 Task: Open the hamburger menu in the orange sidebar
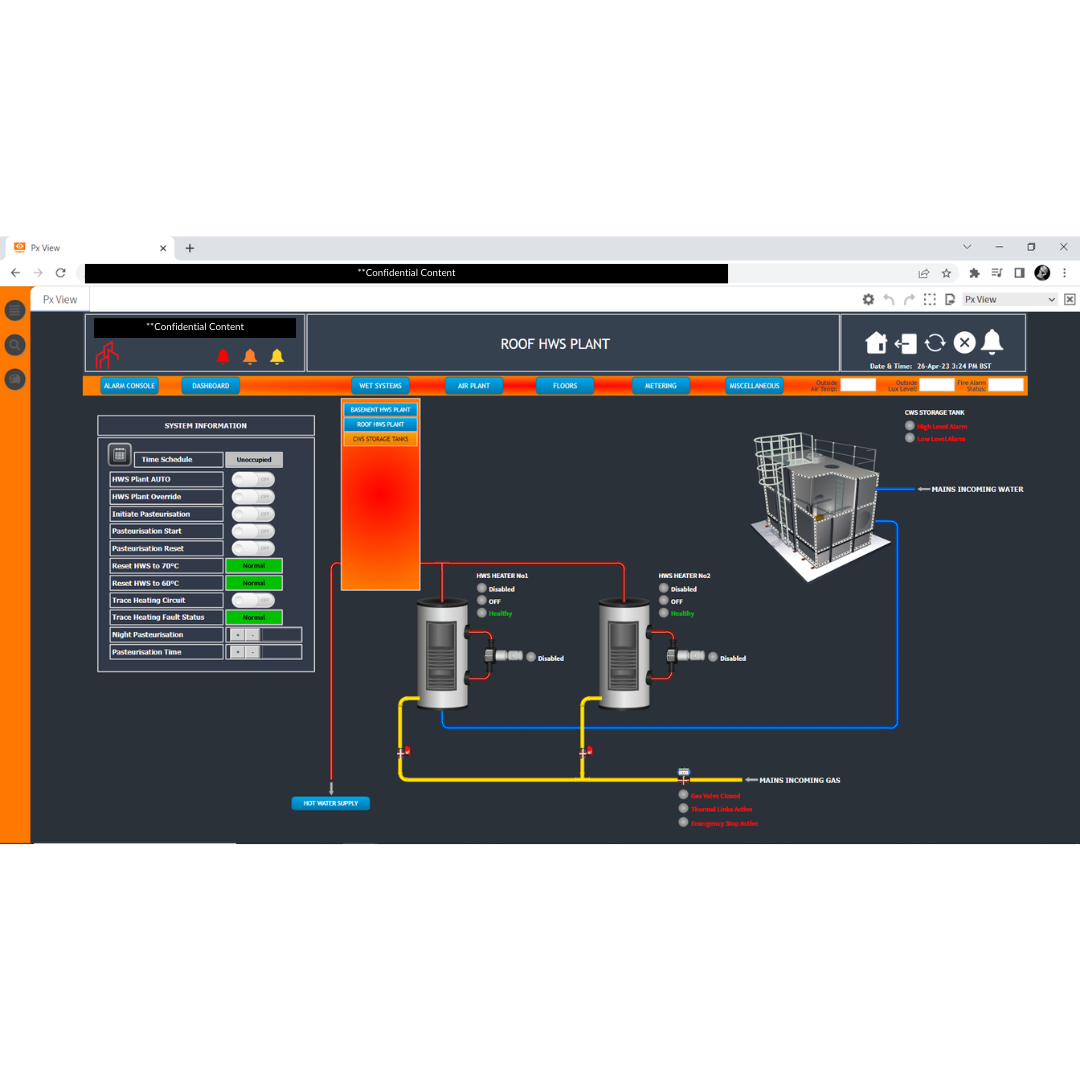14,310
